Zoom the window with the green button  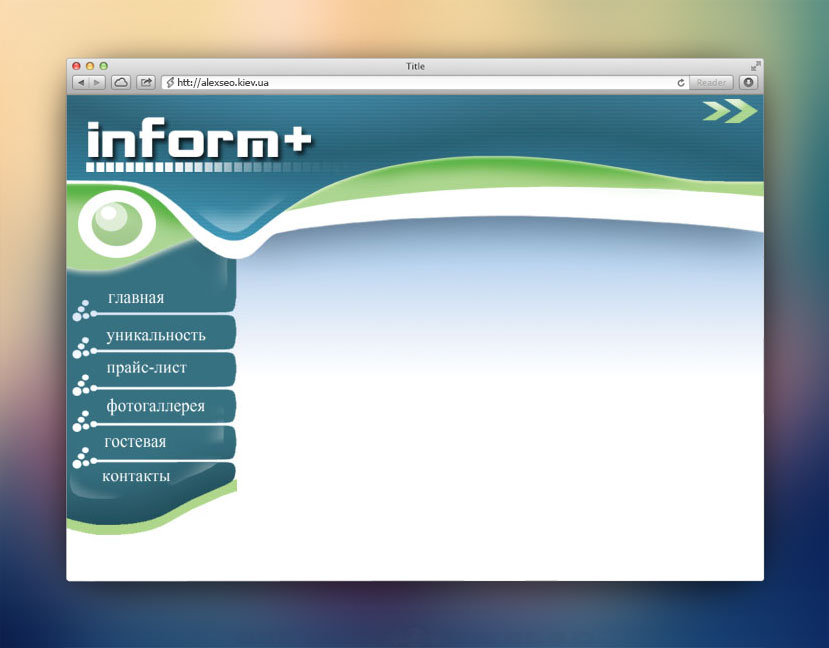[x=104, y=66]
